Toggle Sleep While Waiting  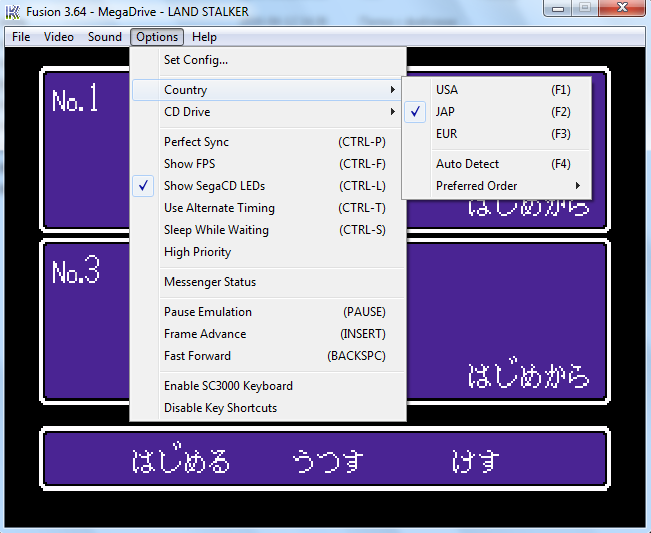268,230
